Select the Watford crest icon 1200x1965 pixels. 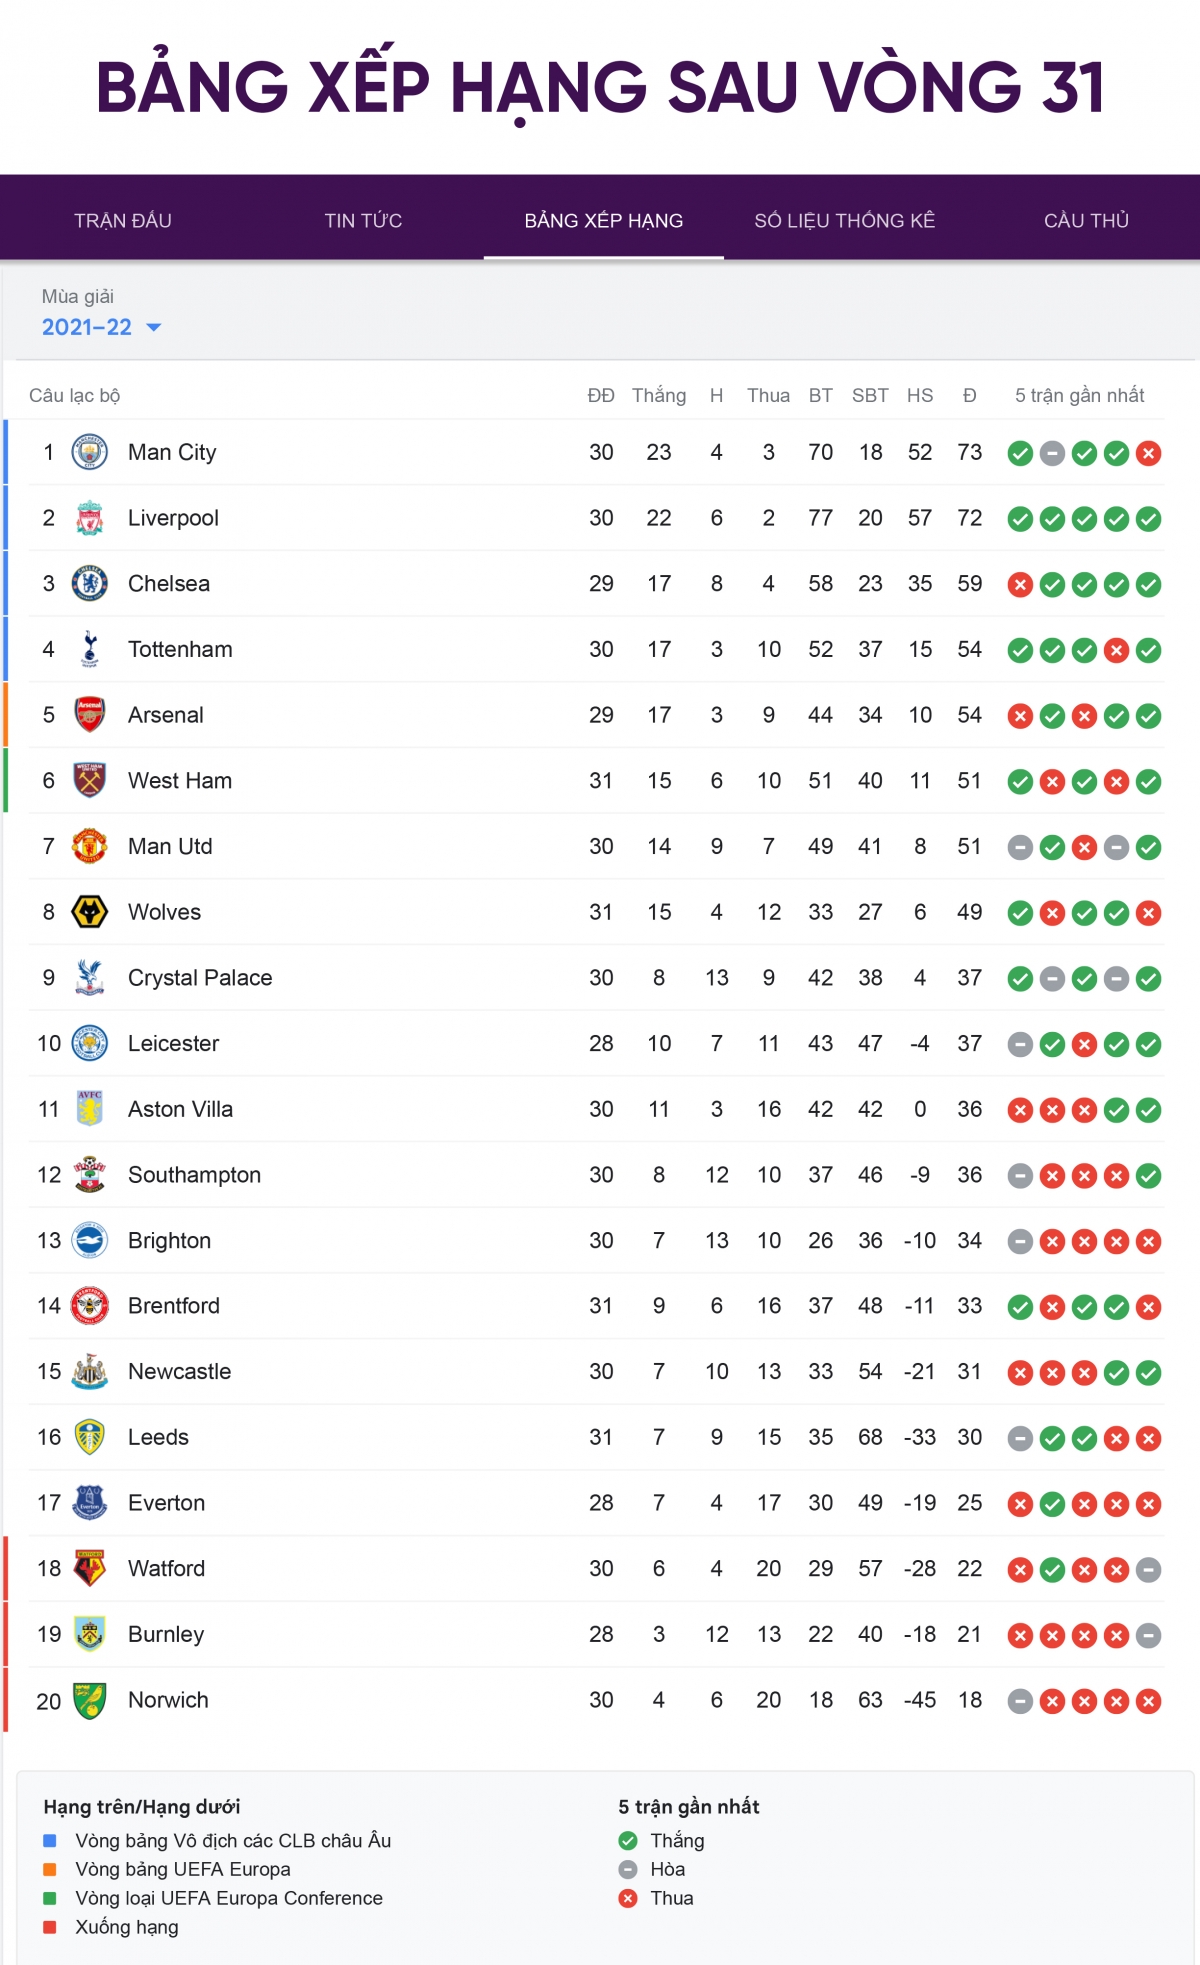tap(90, 1568)
